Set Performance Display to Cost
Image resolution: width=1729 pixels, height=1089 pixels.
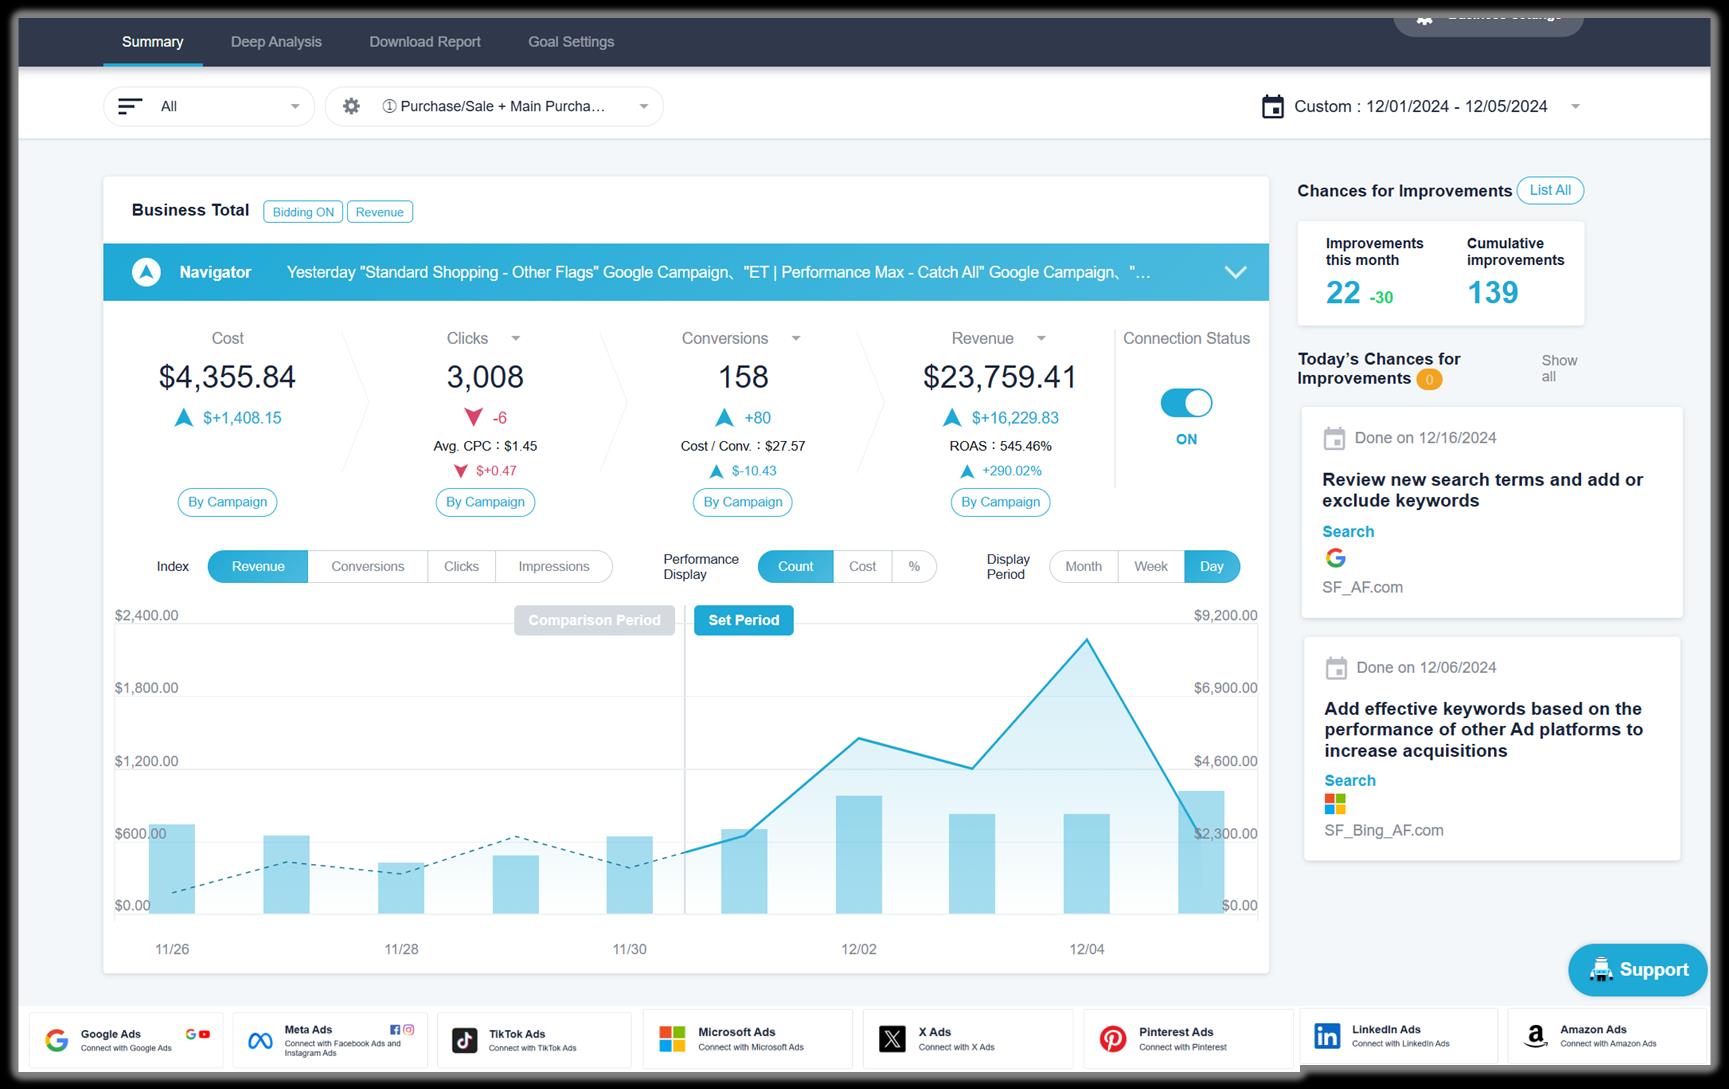pyautogui.click(x=862, y=566)
